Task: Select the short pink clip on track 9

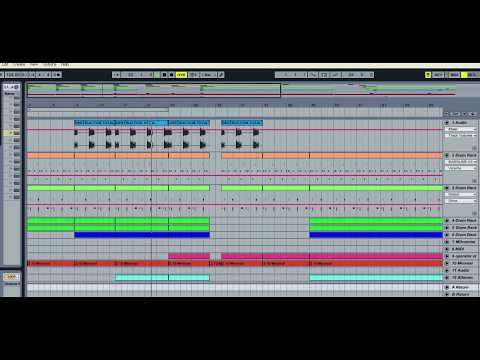Action: [189, 256]
